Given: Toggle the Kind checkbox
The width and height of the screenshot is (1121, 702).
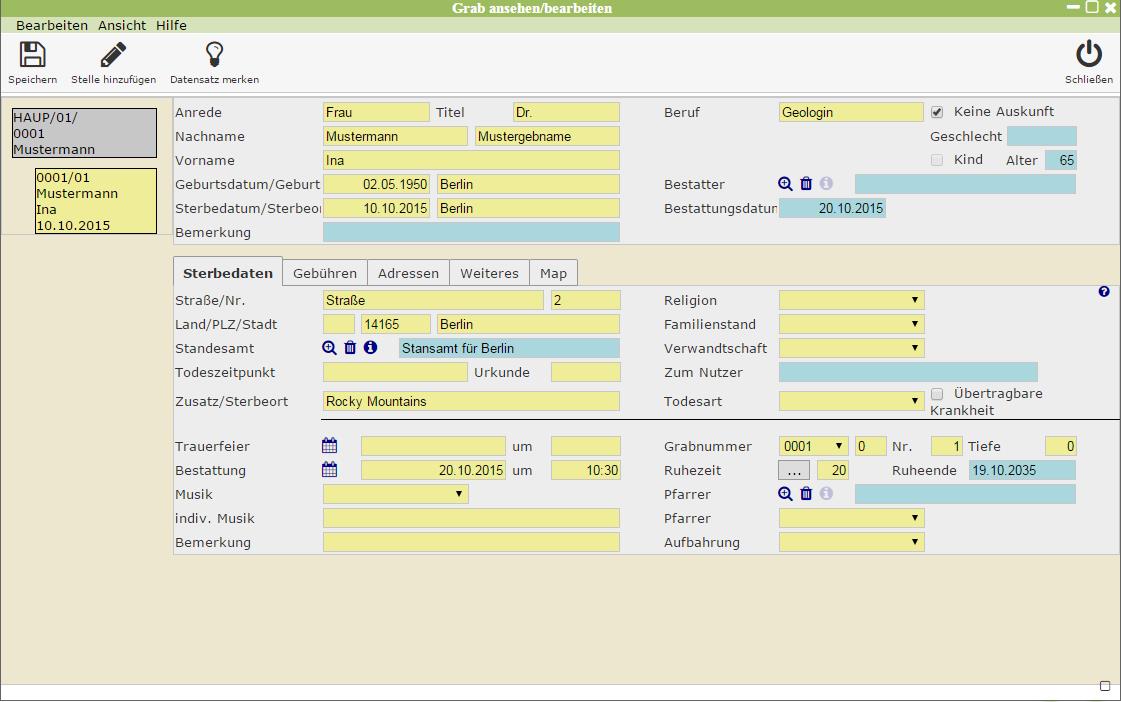Looking at the screenshot, I should (937, 160).
